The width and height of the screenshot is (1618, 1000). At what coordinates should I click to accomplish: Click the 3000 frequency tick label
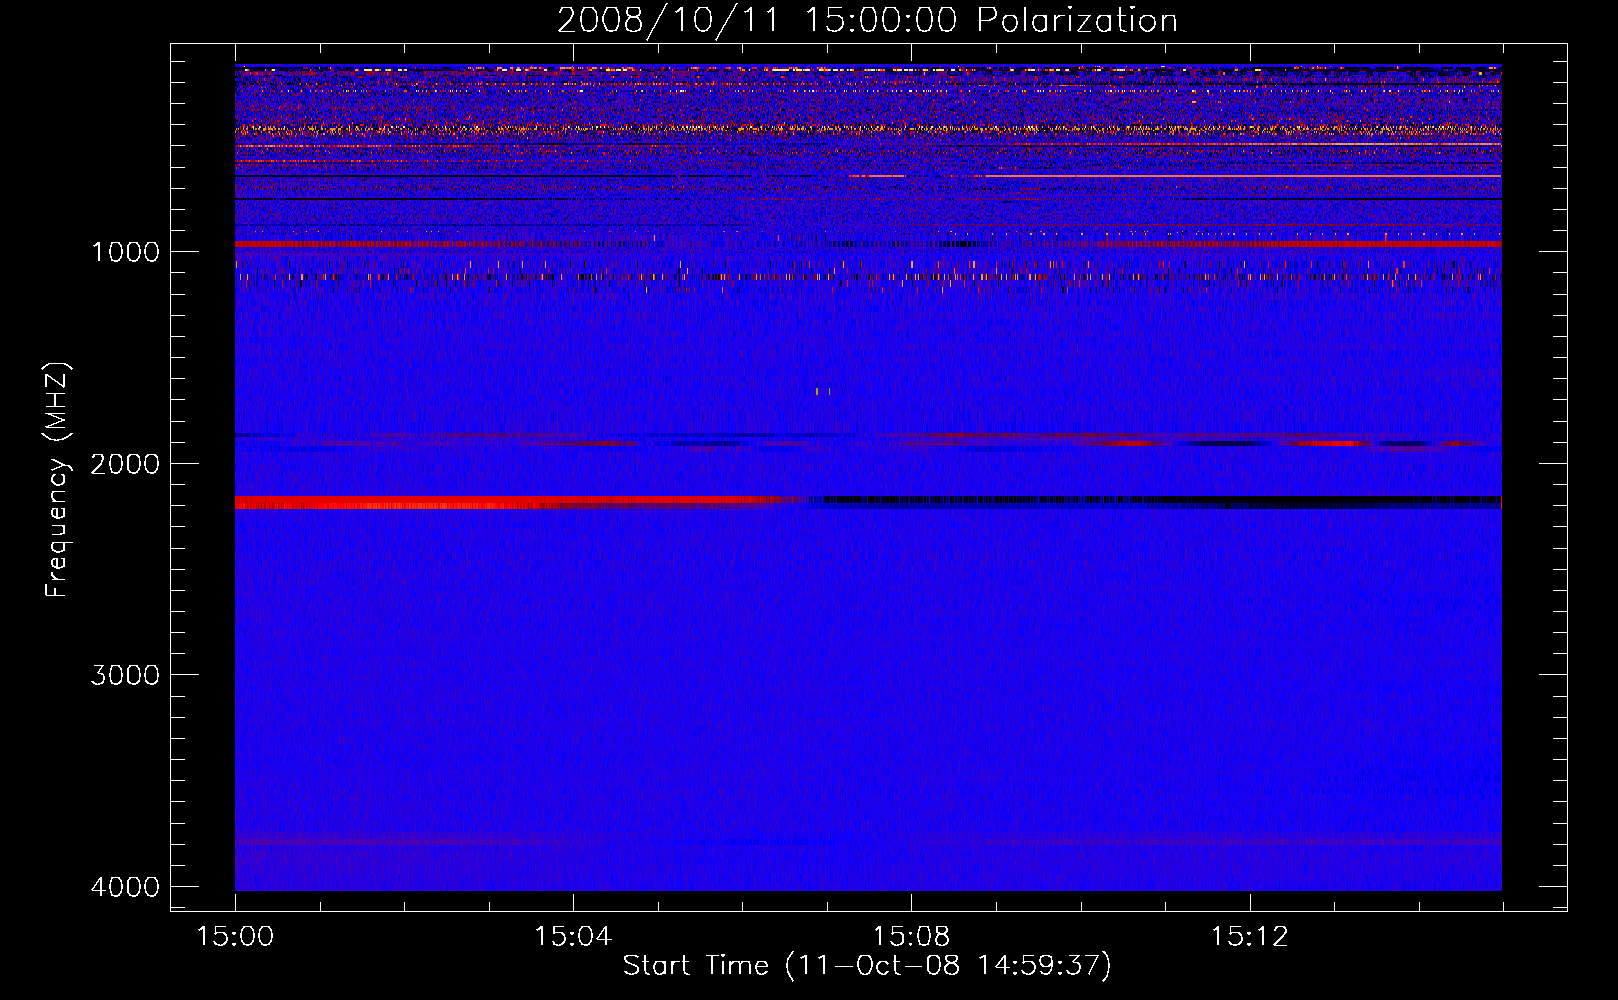click(125, 675)
